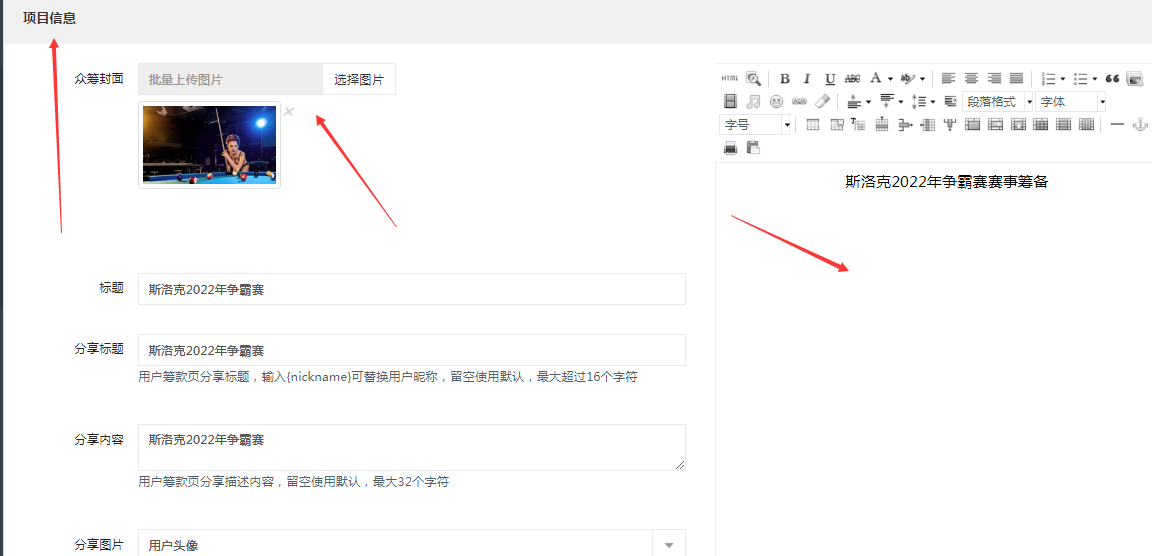
Task: Align text right
Action: tap(994, 79)
